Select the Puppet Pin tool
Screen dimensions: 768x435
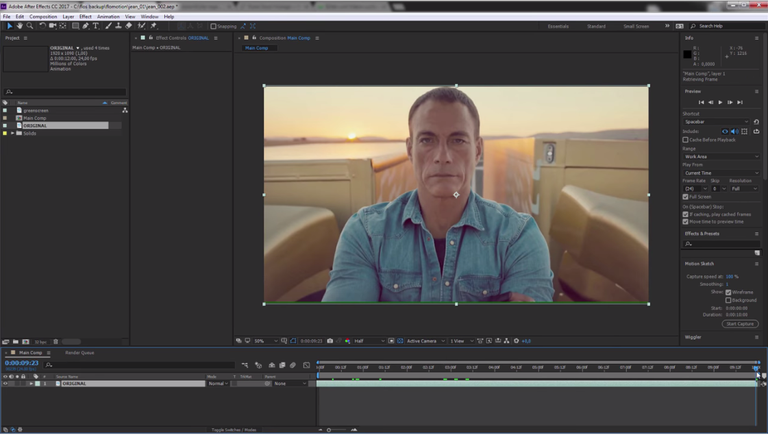pos(153,26)
